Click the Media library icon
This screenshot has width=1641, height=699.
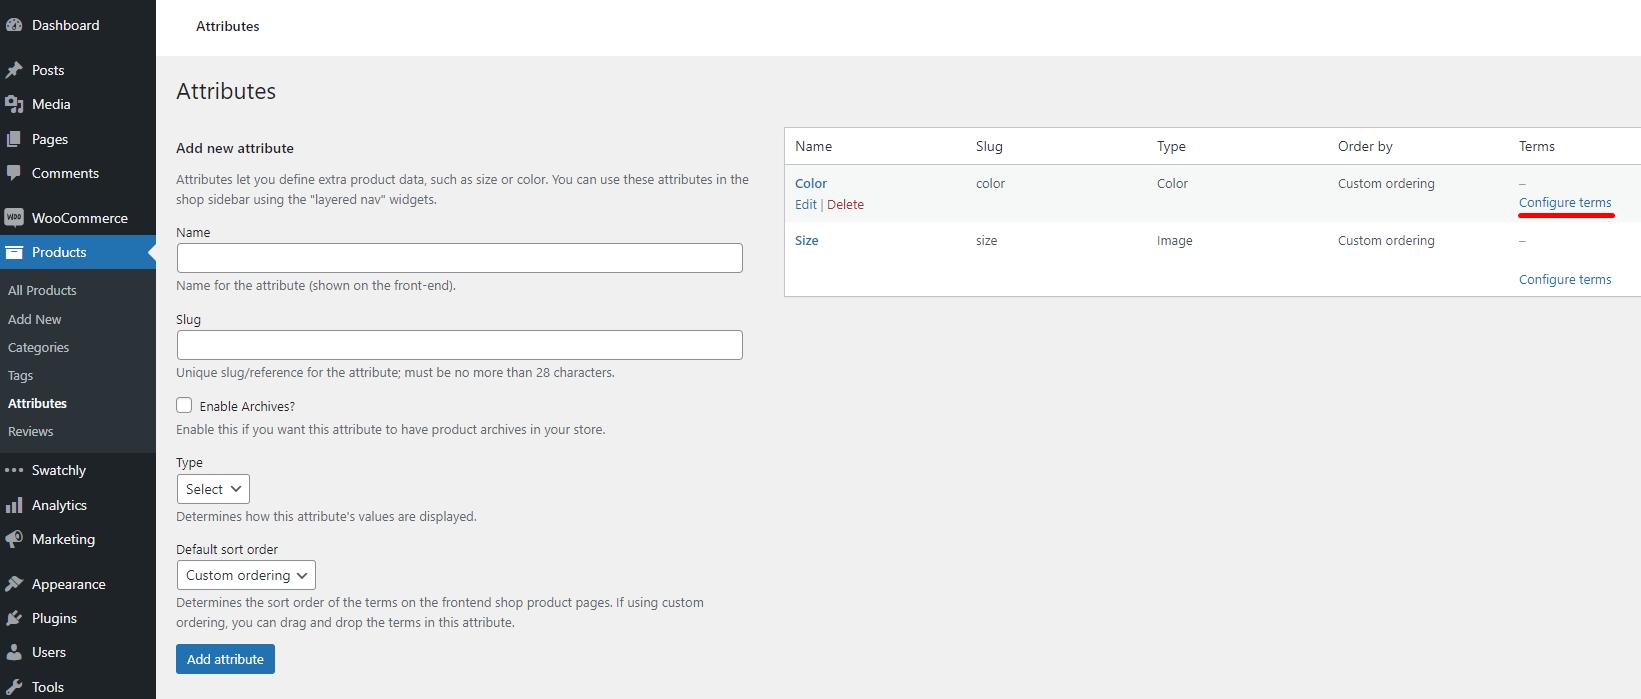pyautogui.click(x=14, y=104)
